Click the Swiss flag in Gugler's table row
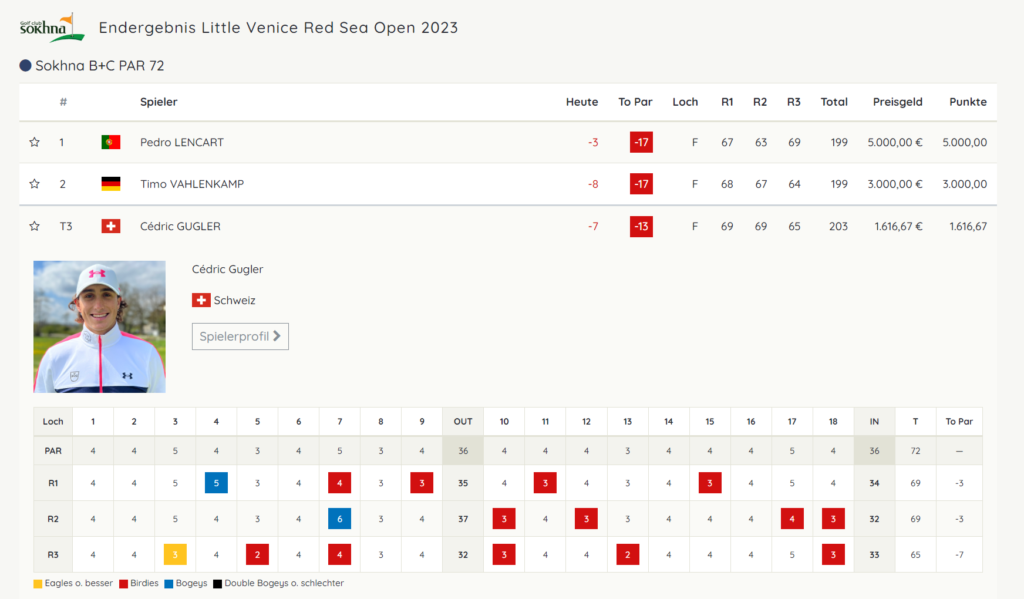This screenshot has height=599, width=1024. 111,226
